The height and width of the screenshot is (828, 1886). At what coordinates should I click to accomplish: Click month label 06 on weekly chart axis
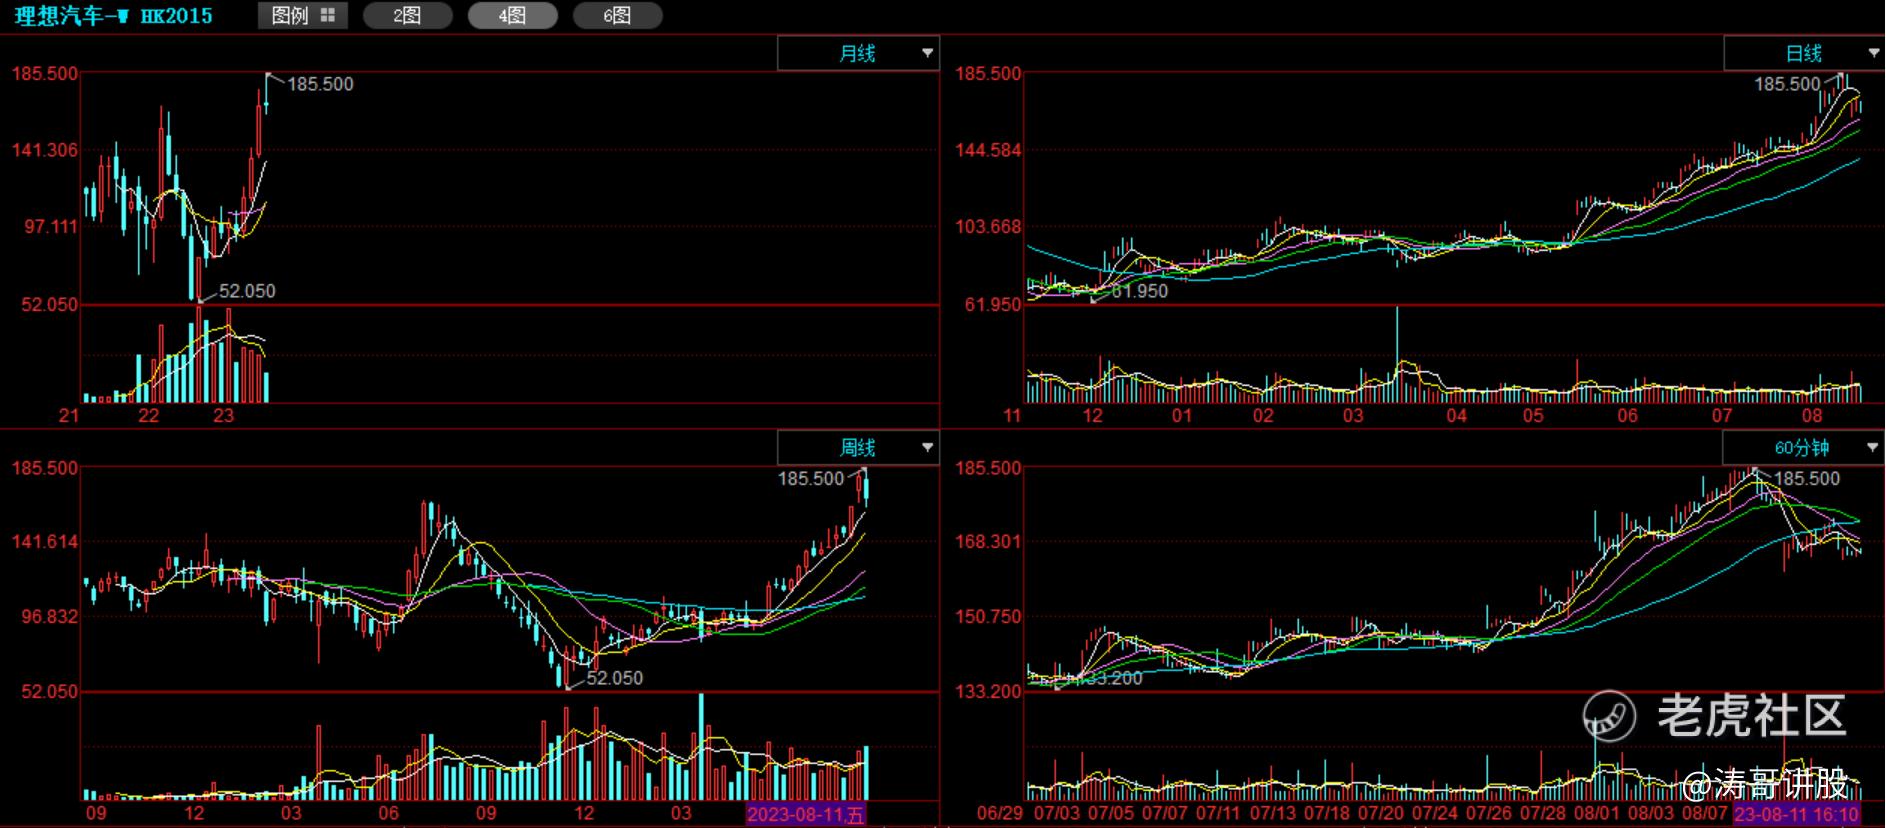pos(388,813)
